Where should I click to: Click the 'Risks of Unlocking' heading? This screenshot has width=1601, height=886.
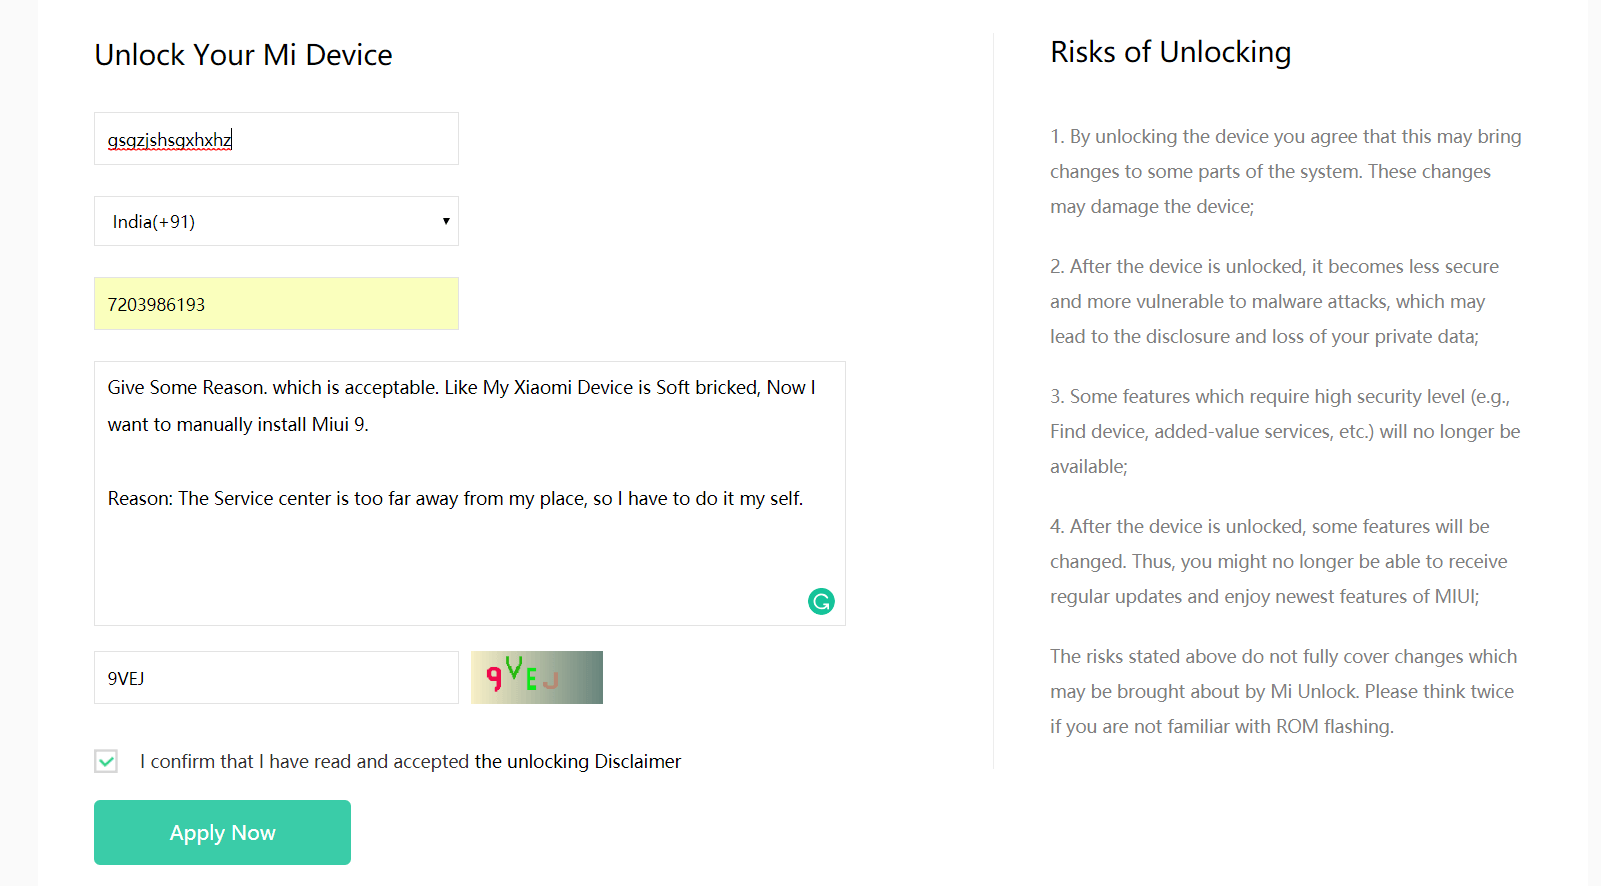click(x=1170, y=52)
